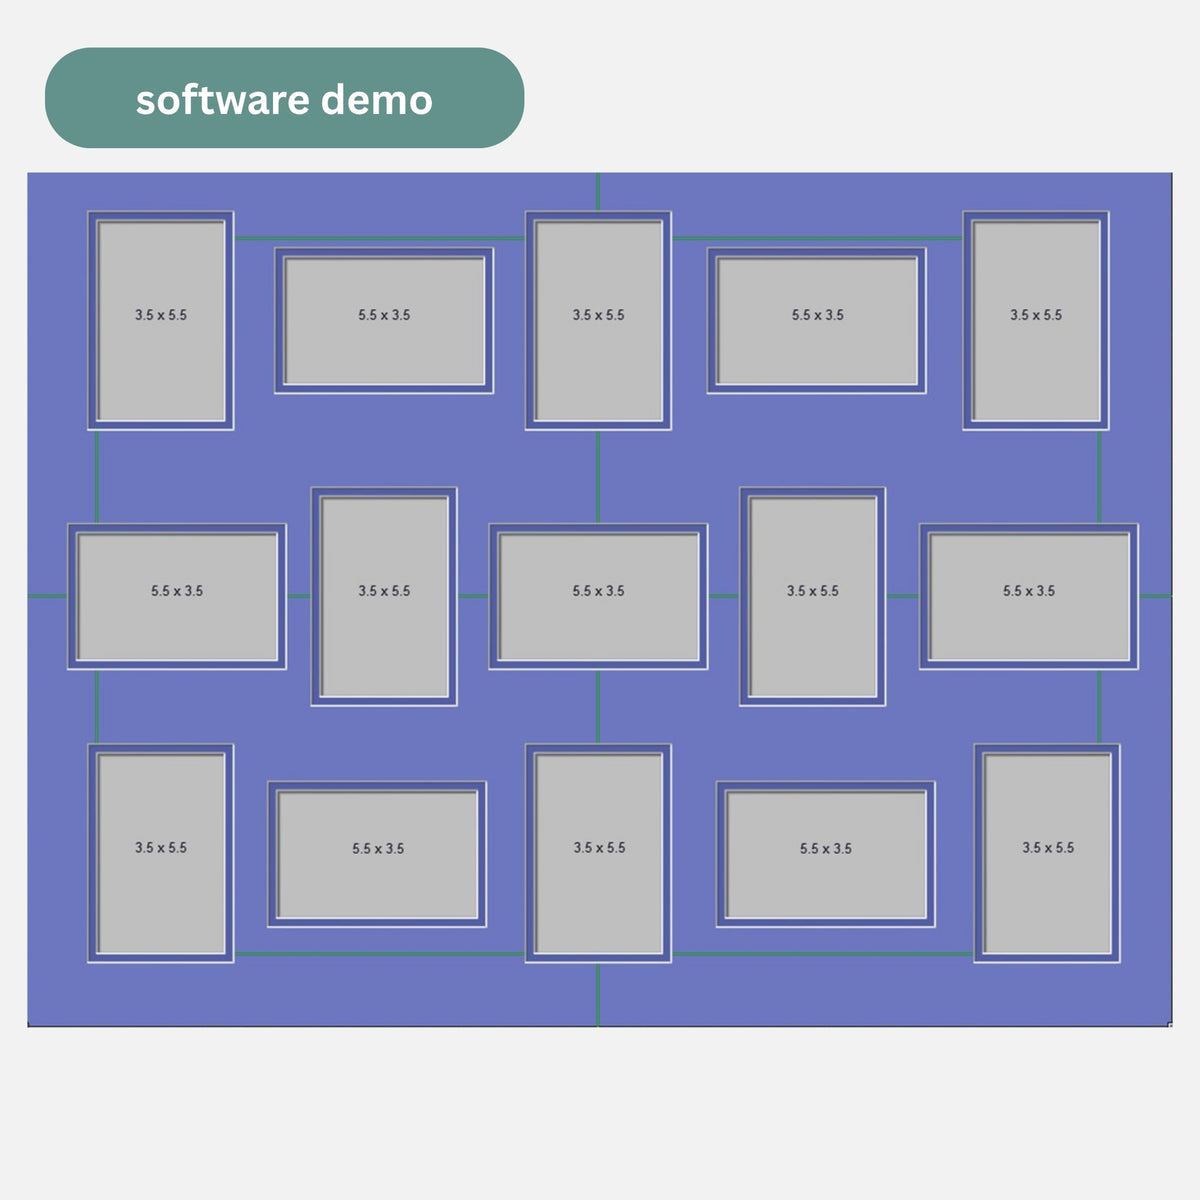Choose the bottom-center 3.5 x 5.5 opening
Screen dimensions: 1200x1200
click(598, 854)
